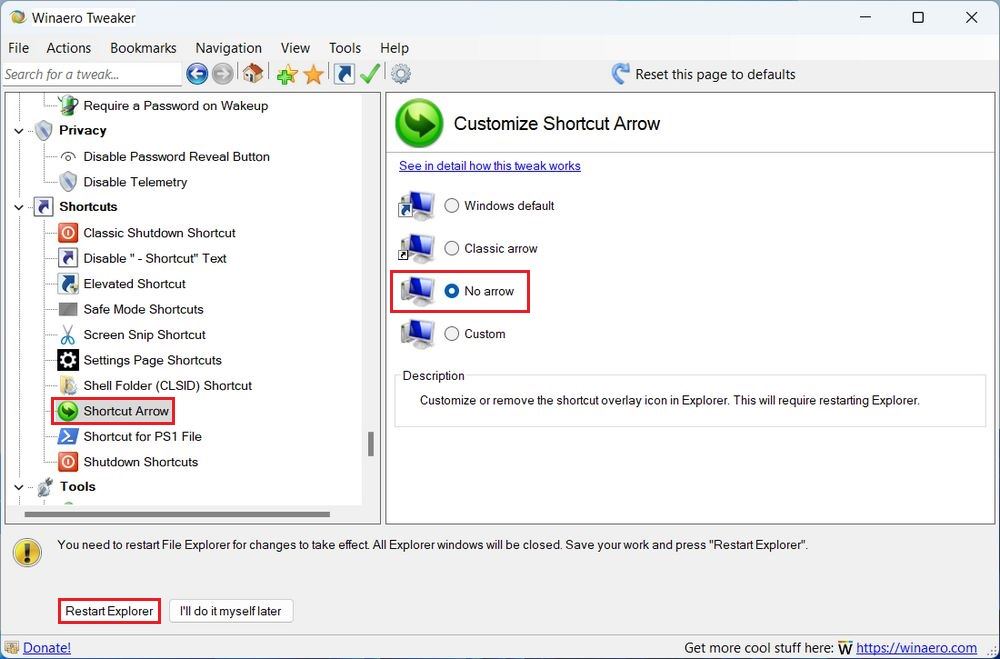The height and width of the screenshot is (659, 1000).
Task: Click the Settings Page Shortcuts gear icon
Action: click(68, 360)
